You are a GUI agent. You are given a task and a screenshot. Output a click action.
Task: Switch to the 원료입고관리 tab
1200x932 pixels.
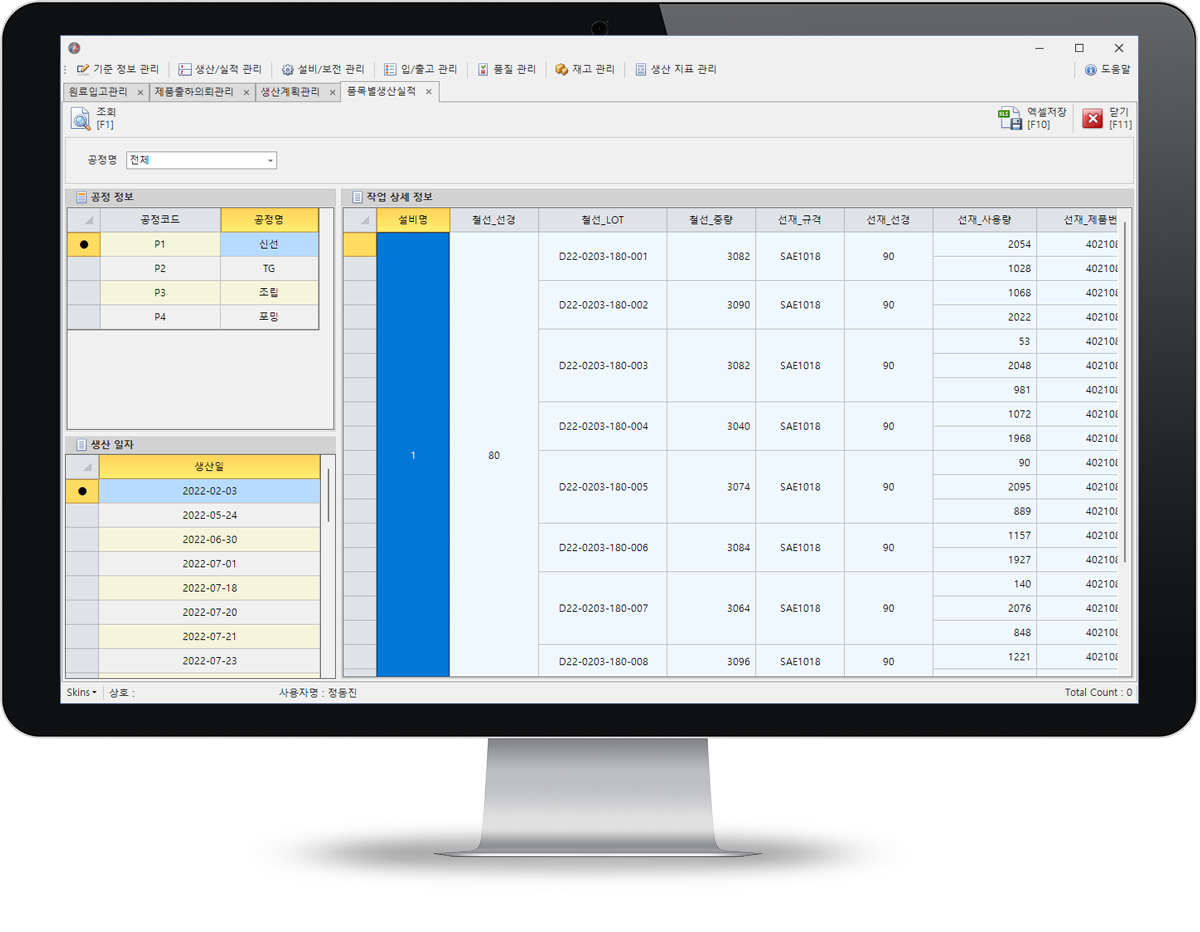pos(98,92)
